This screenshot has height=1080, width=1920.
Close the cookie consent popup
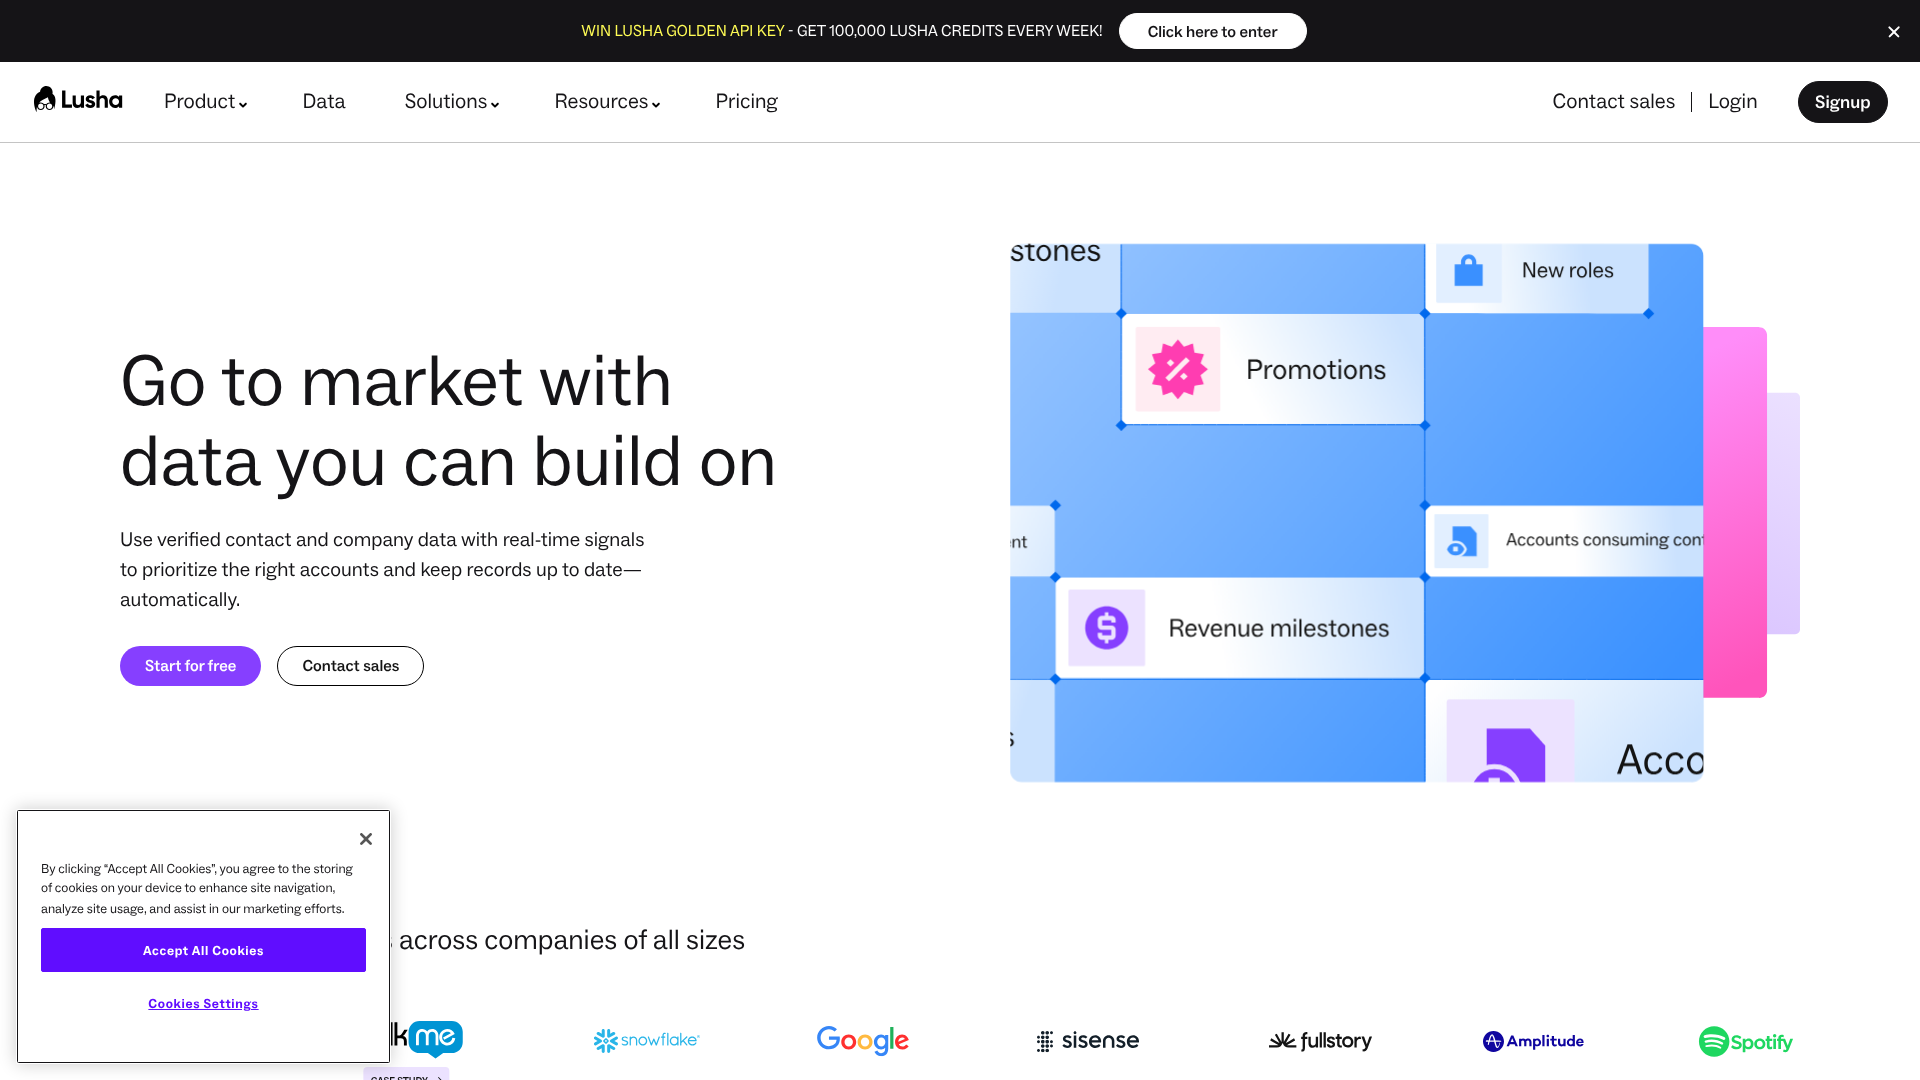click(x=365, y=838)
